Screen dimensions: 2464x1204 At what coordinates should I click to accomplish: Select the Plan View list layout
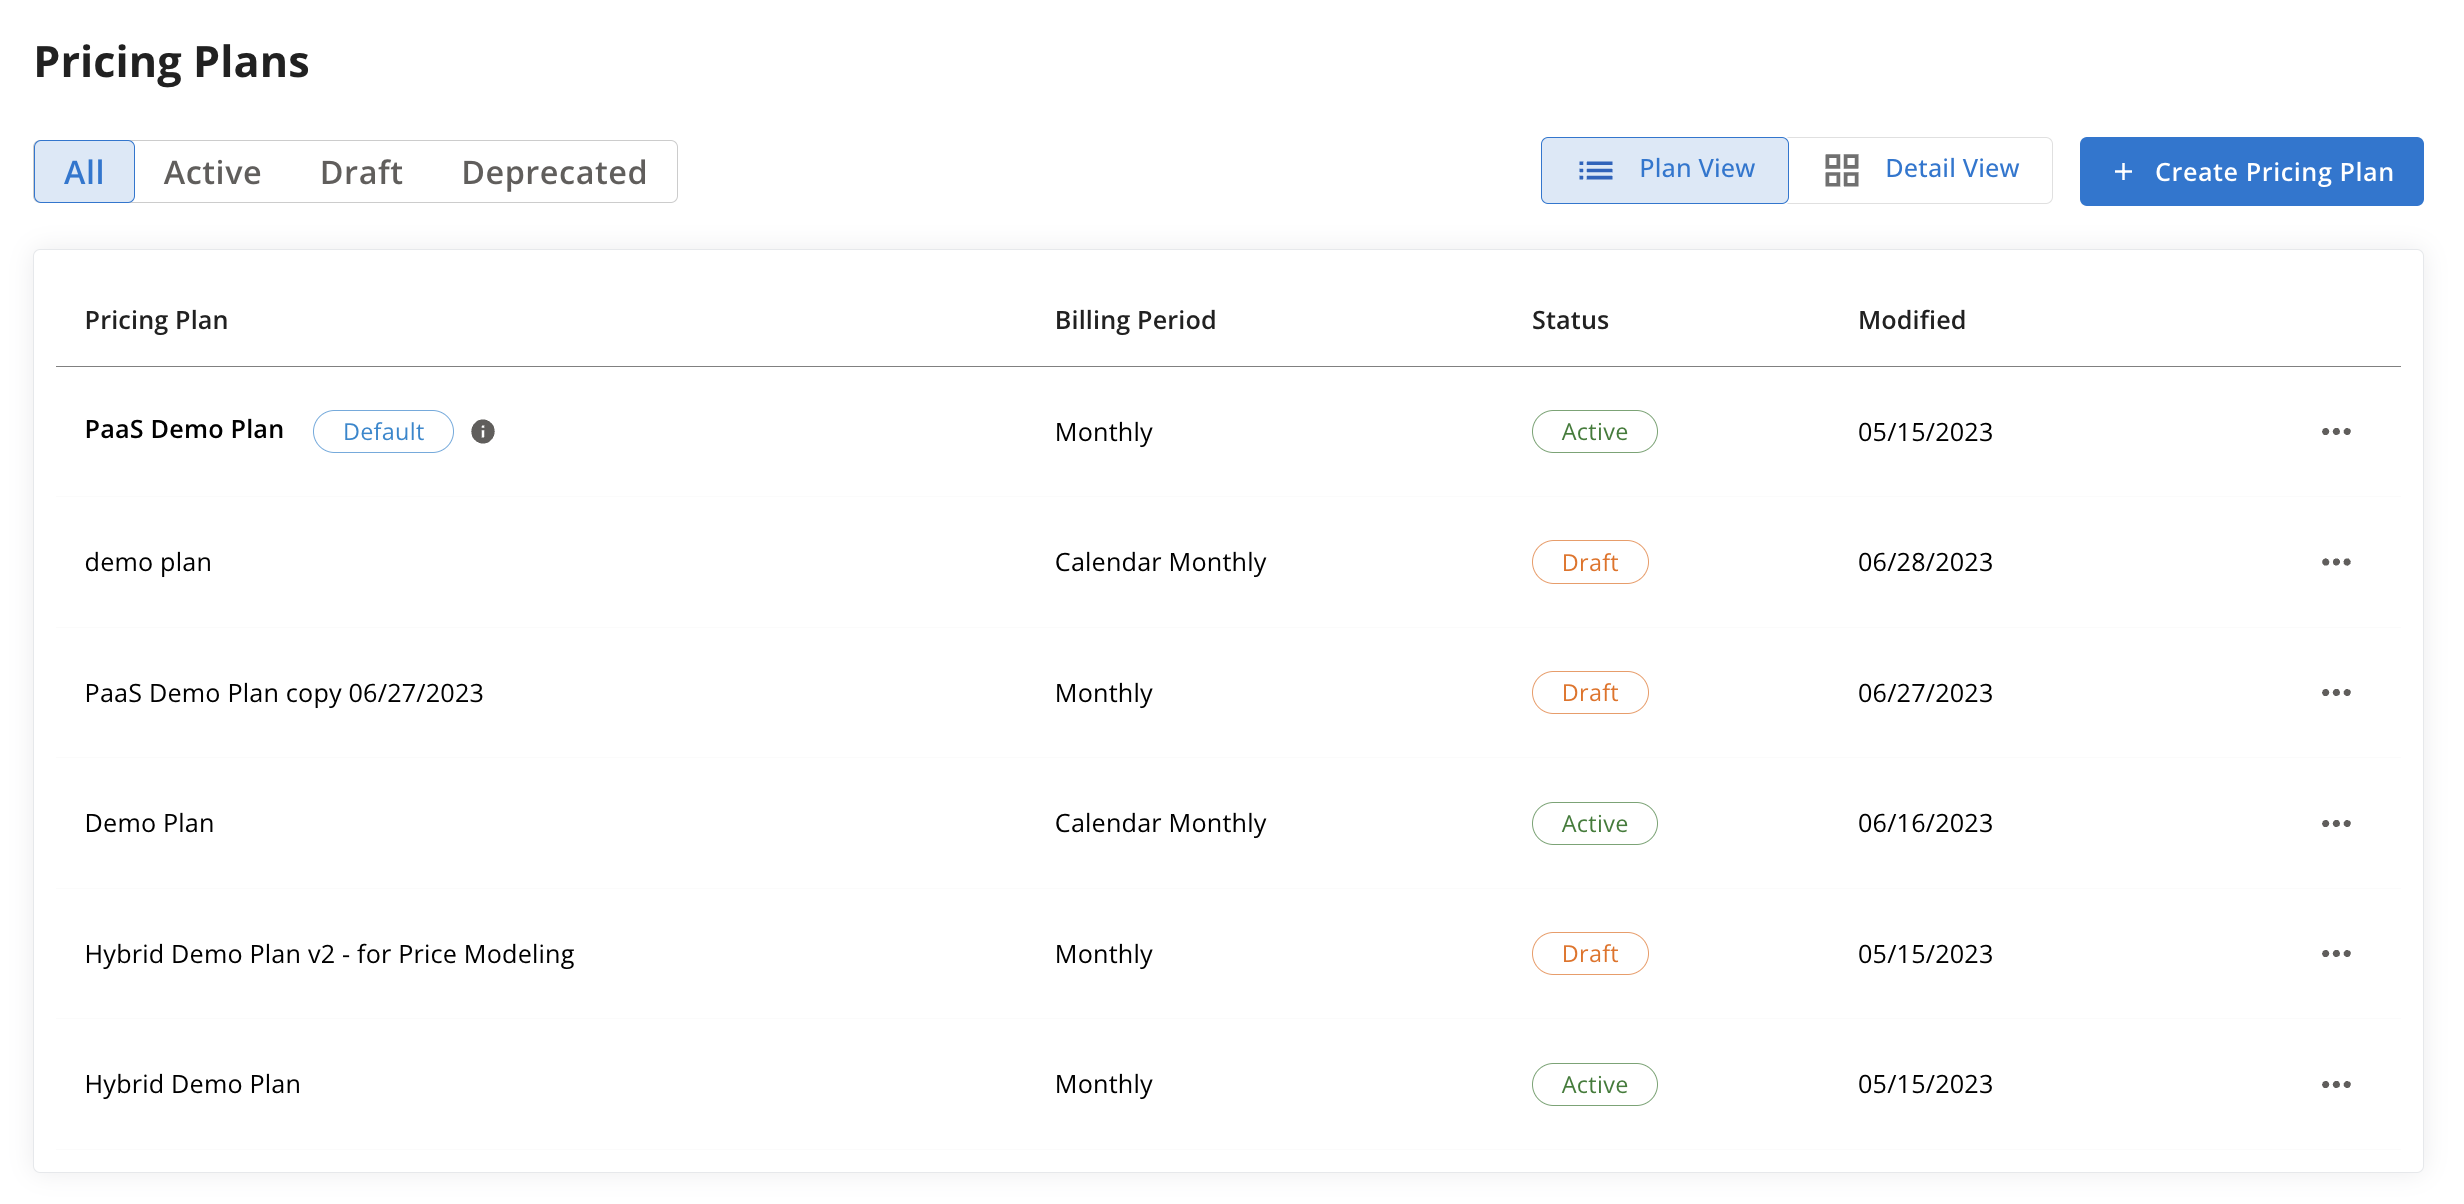(1664, 170)
